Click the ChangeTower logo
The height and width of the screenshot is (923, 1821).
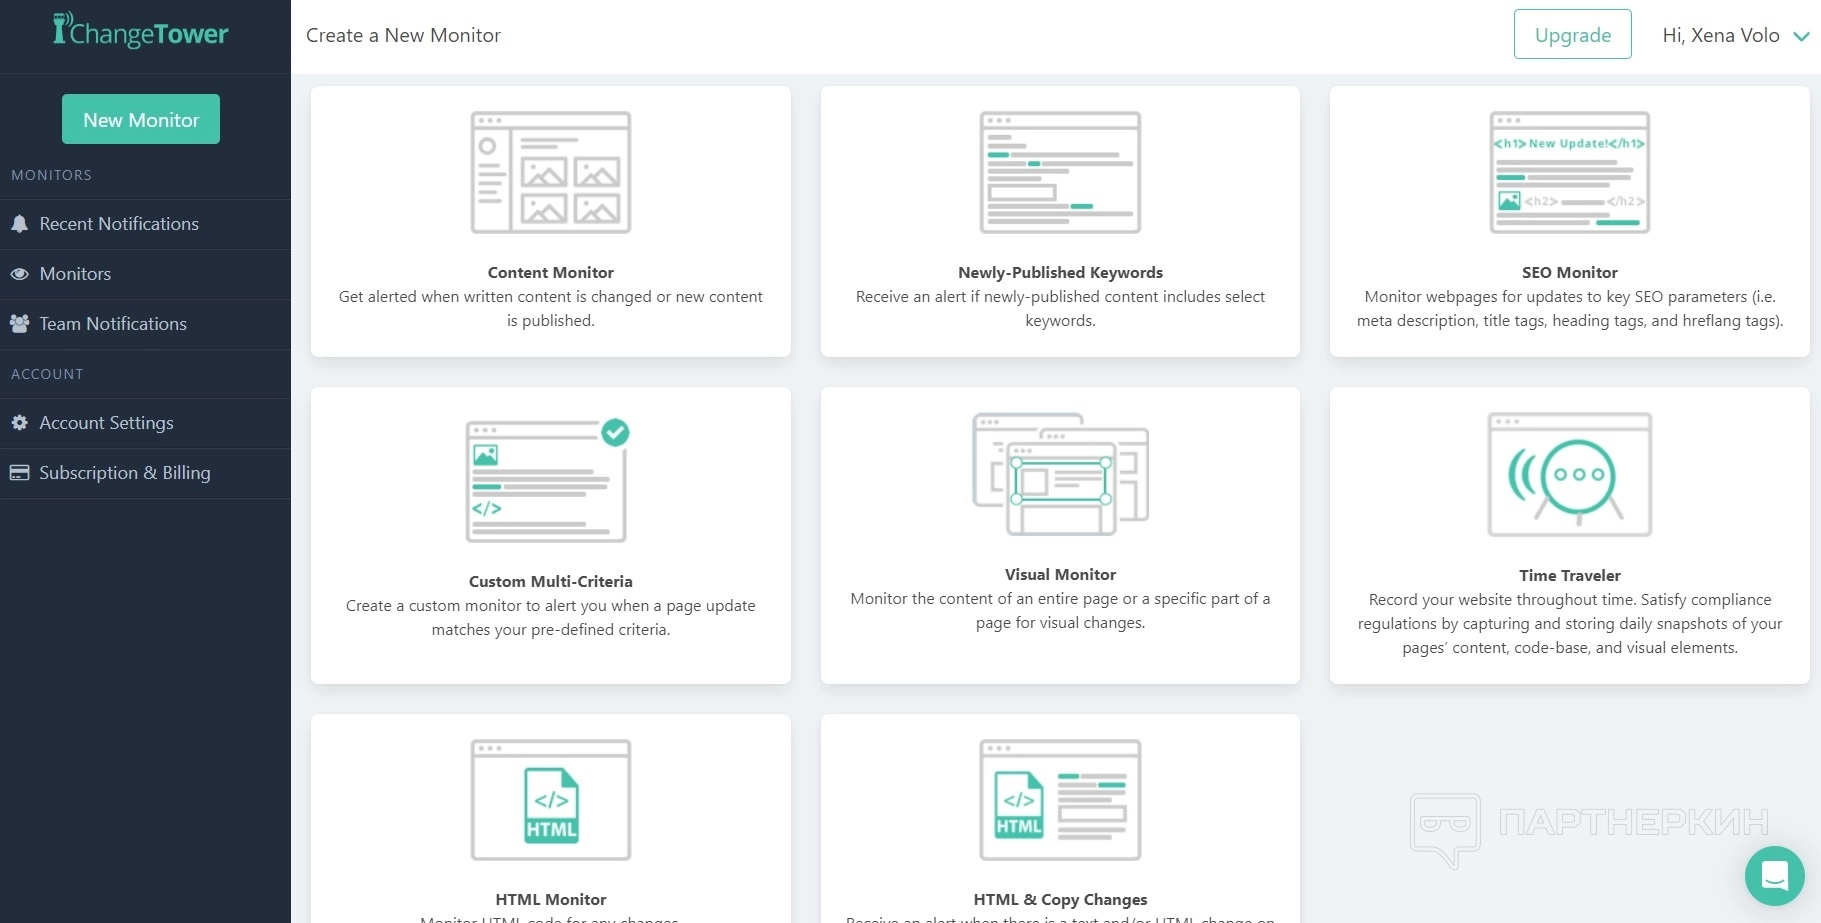[141, 32]
